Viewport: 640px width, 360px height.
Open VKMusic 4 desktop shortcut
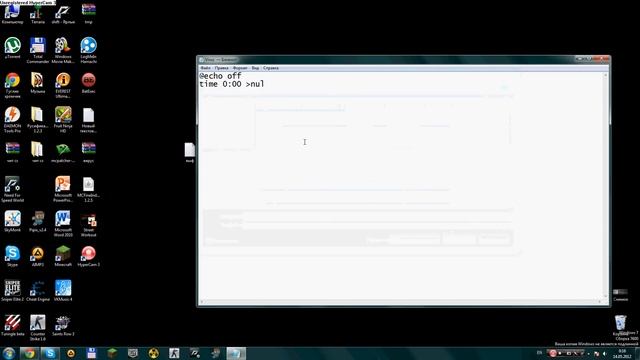(63, 291)
